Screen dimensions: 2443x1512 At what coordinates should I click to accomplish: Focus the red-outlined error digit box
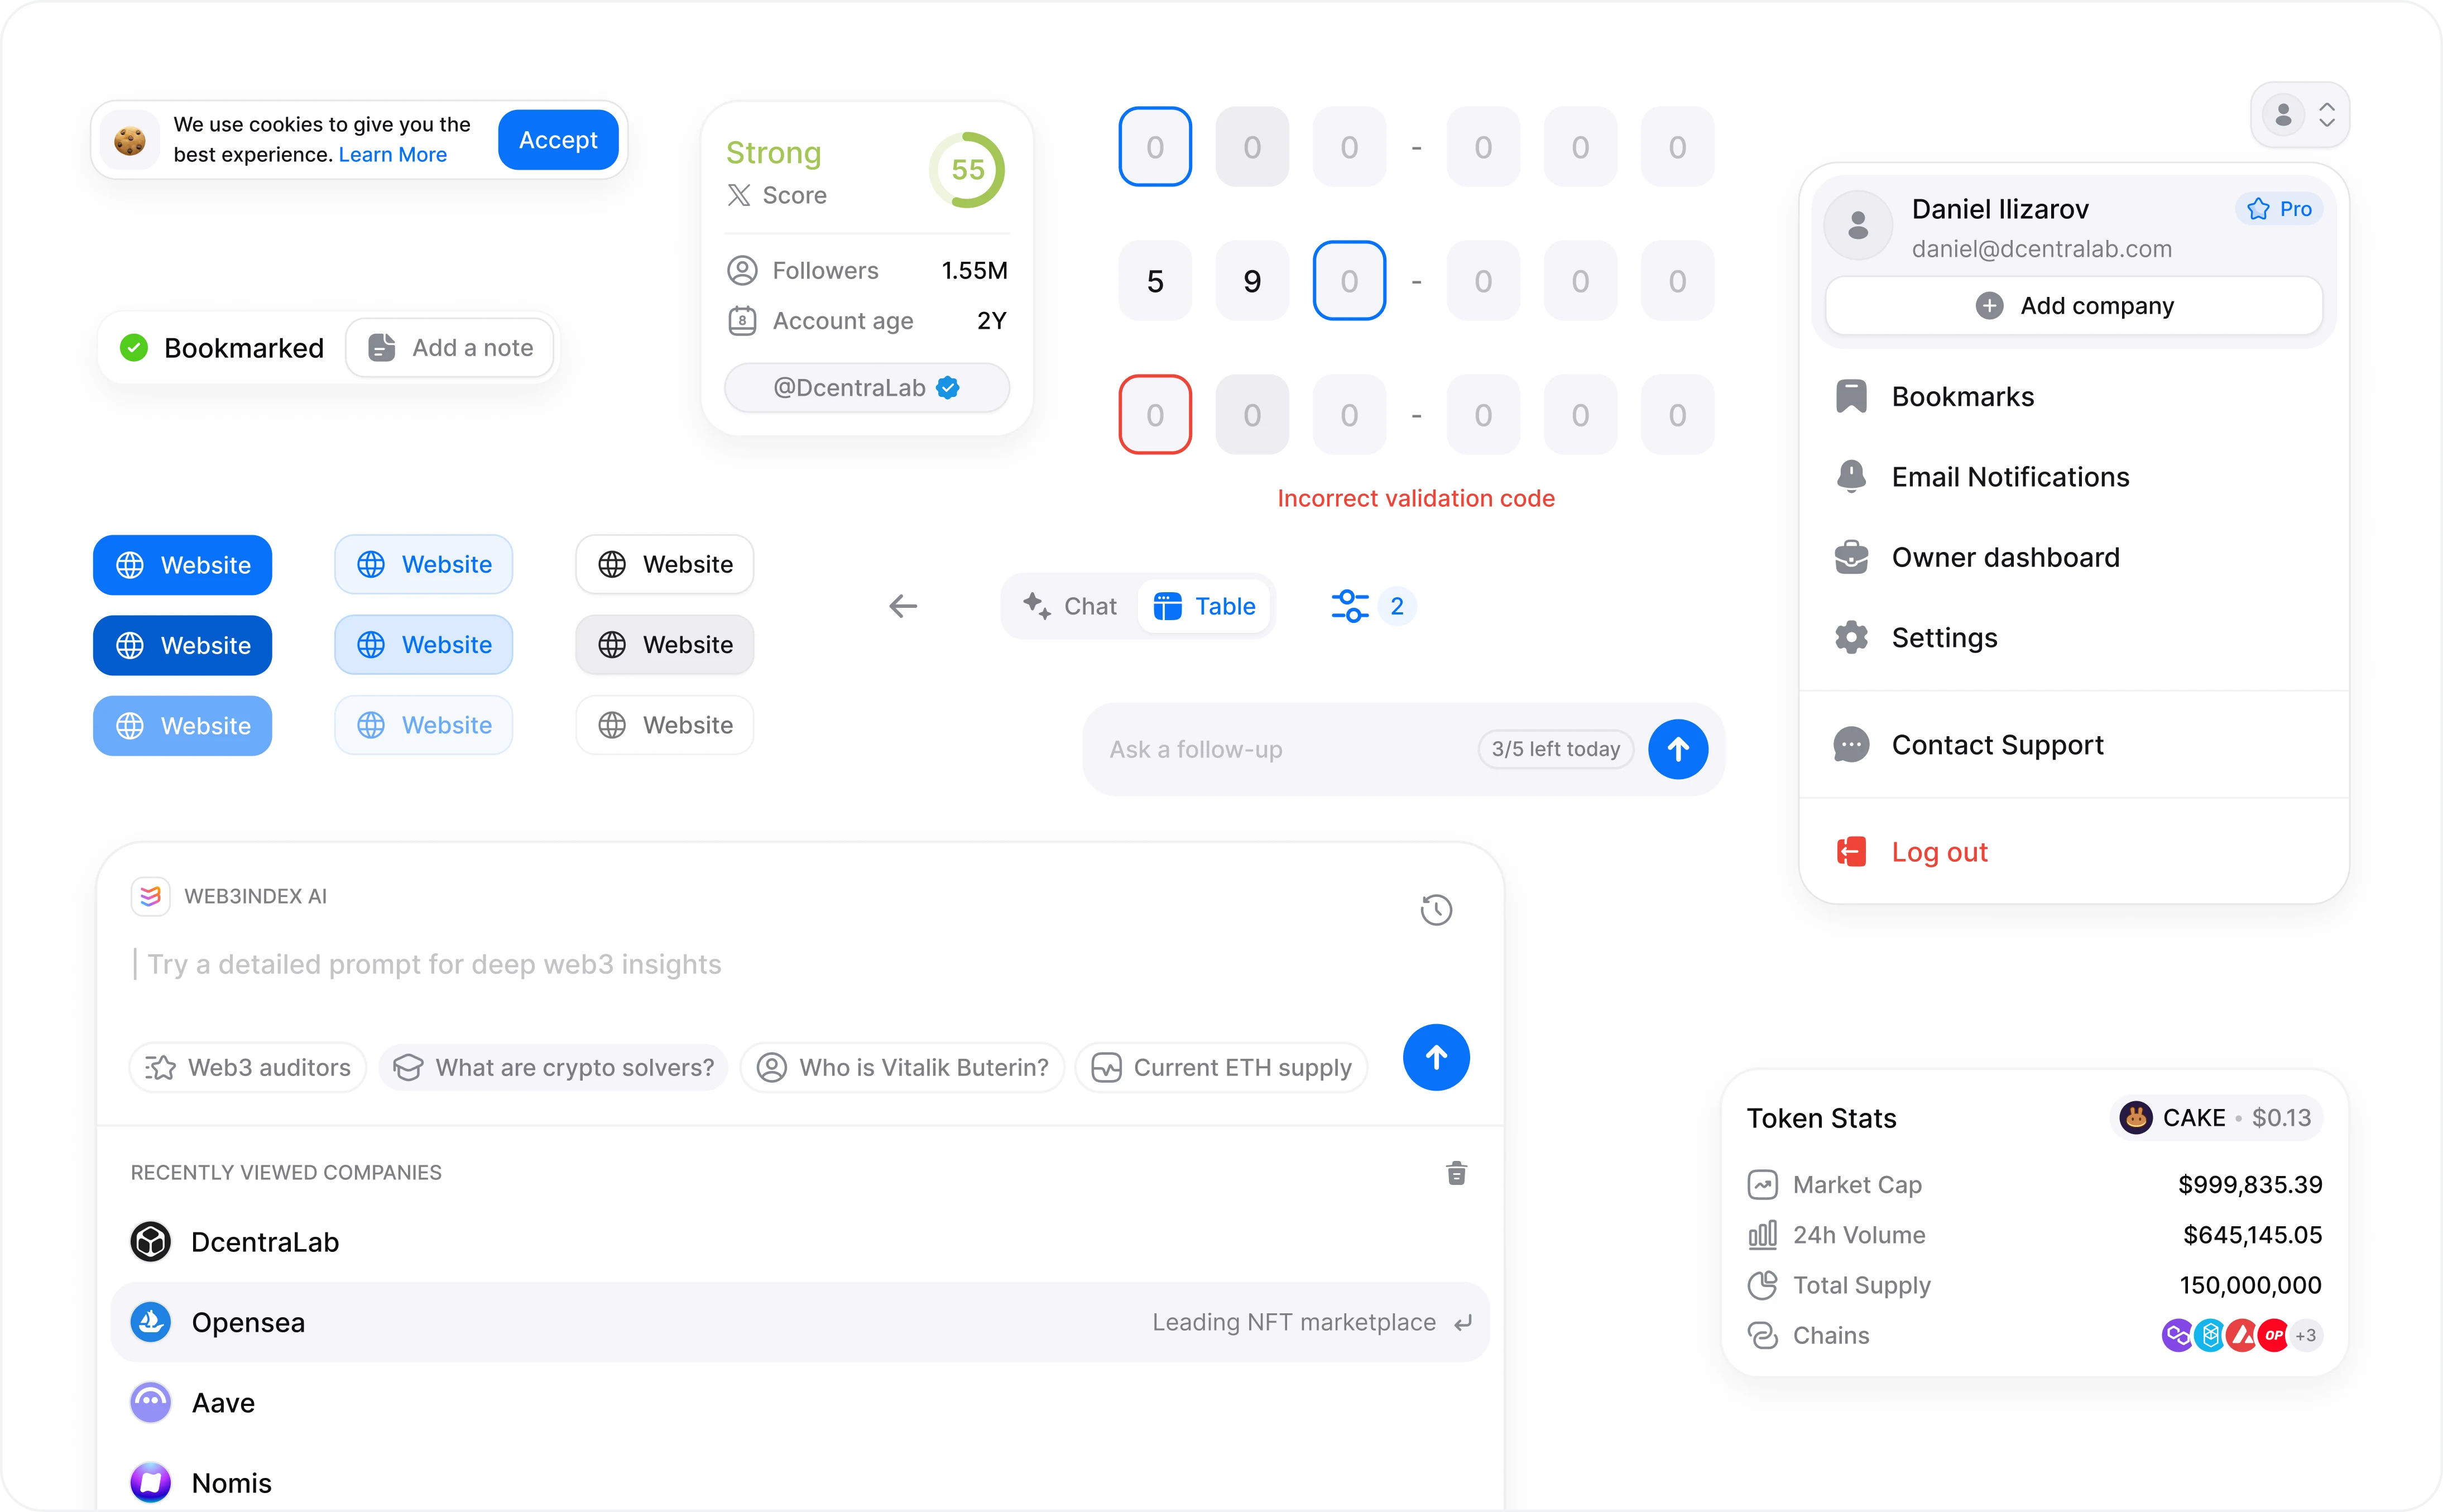tap(1155, 415)
